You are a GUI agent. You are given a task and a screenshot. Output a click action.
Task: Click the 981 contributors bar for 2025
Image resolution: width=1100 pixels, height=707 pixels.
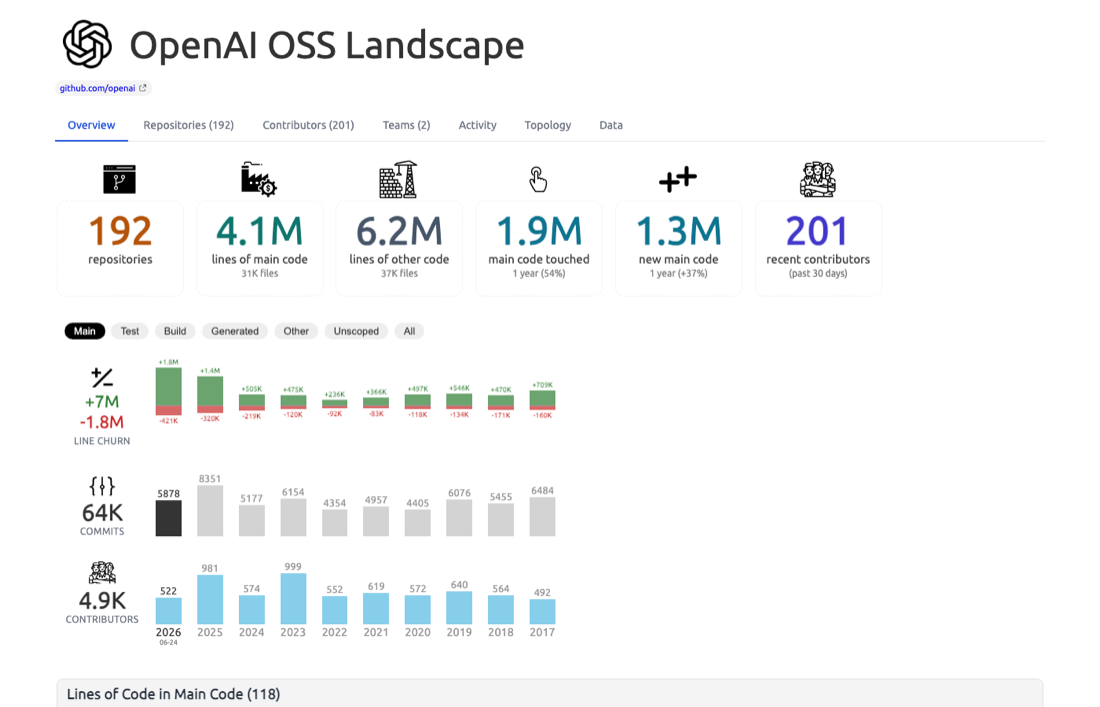(210, 600)
